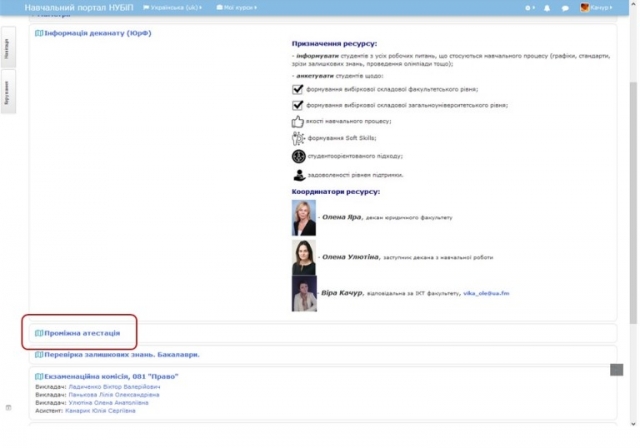Screen dimensions: 640x448
Task: Click the course icon beside Інформація деканату
Action: click(39, 33)
